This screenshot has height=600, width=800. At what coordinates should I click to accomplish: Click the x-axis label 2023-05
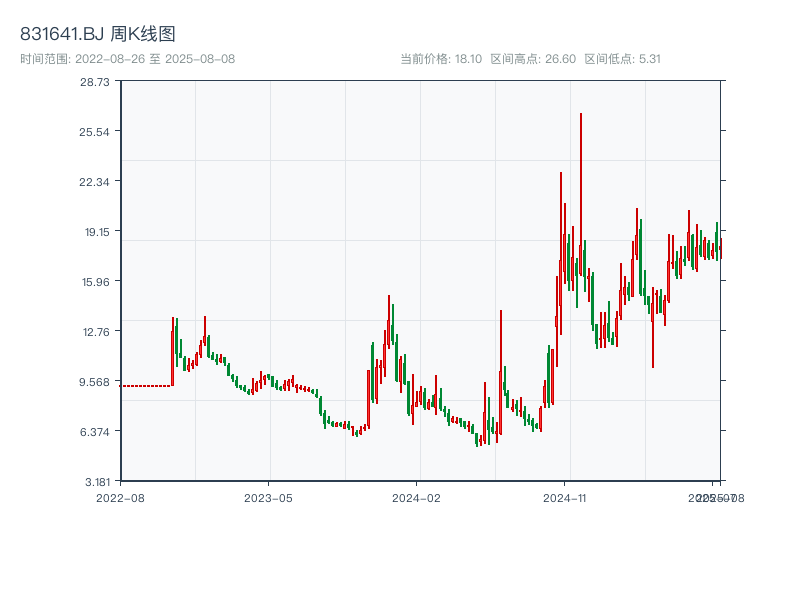click(x=268, y=498)
